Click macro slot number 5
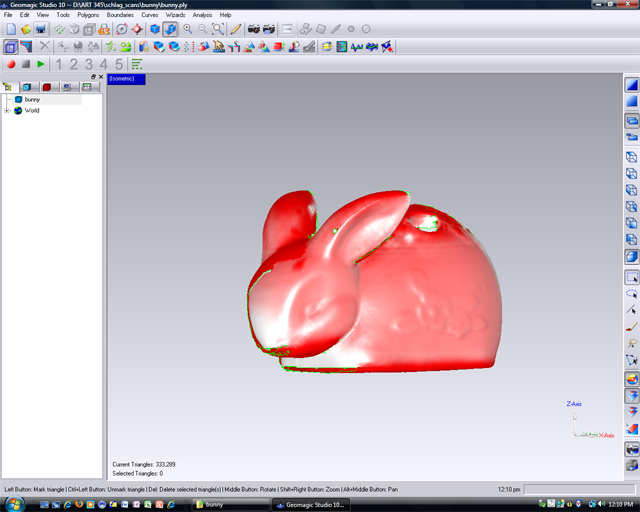Viewport: 640px width, 512px height. 118,64
